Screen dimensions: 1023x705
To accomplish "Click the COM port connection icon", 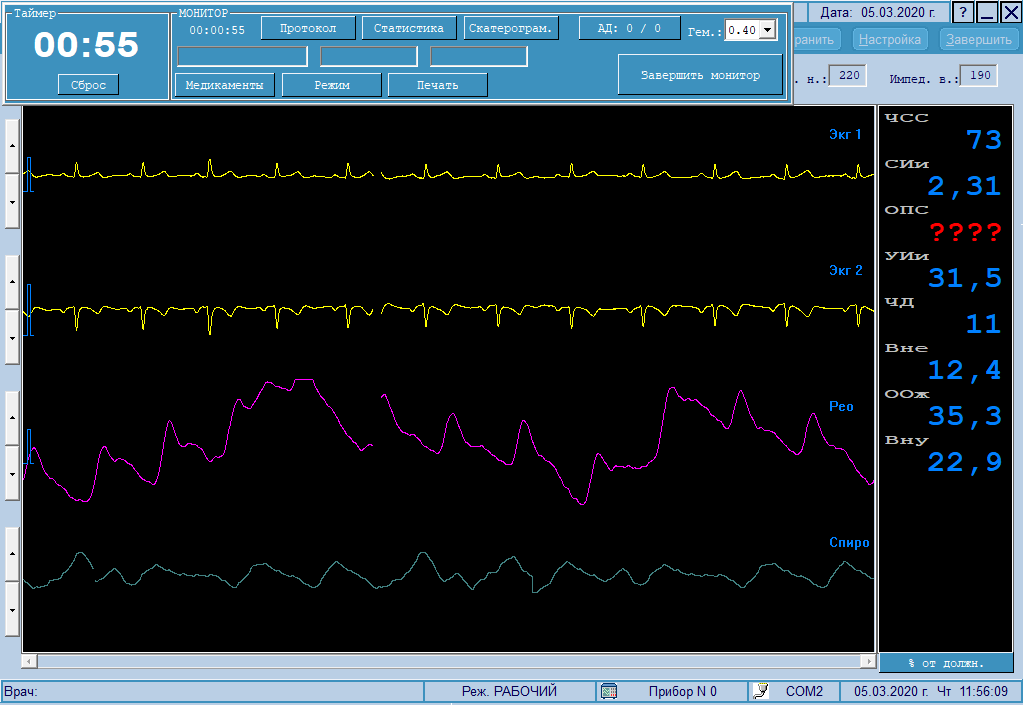I will tap(761, 691).
